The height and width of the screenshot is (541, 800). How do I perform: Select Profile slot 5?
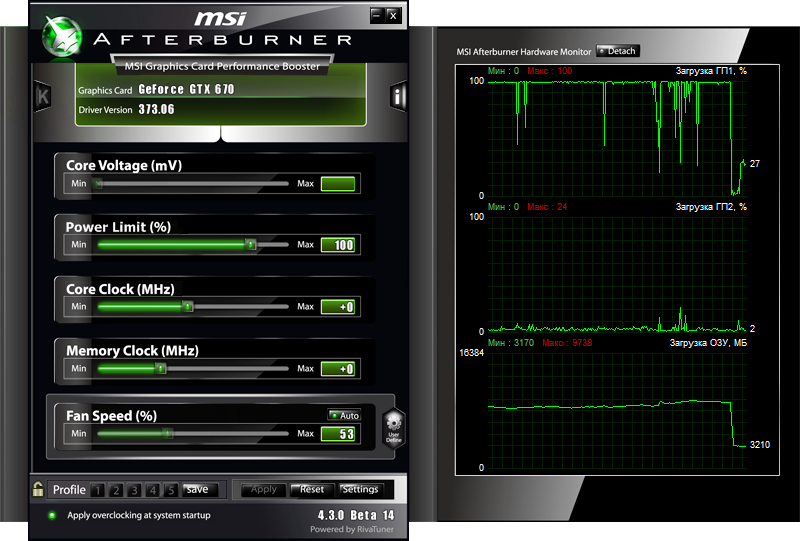pos(171,490)
